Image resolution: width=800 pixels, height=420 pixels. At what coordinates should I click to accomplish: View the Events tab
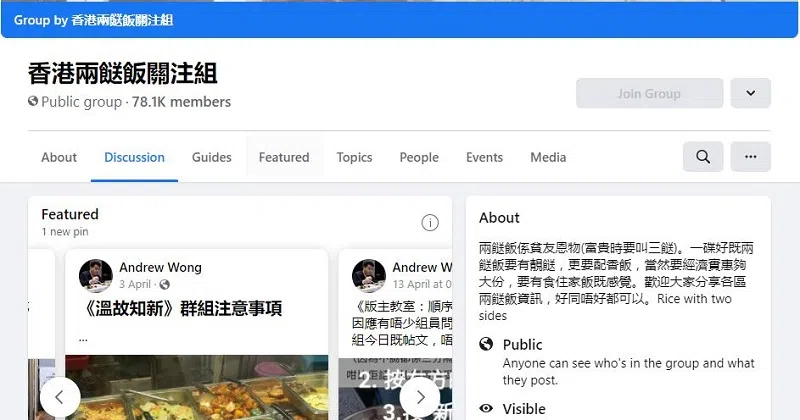point(484,157)
